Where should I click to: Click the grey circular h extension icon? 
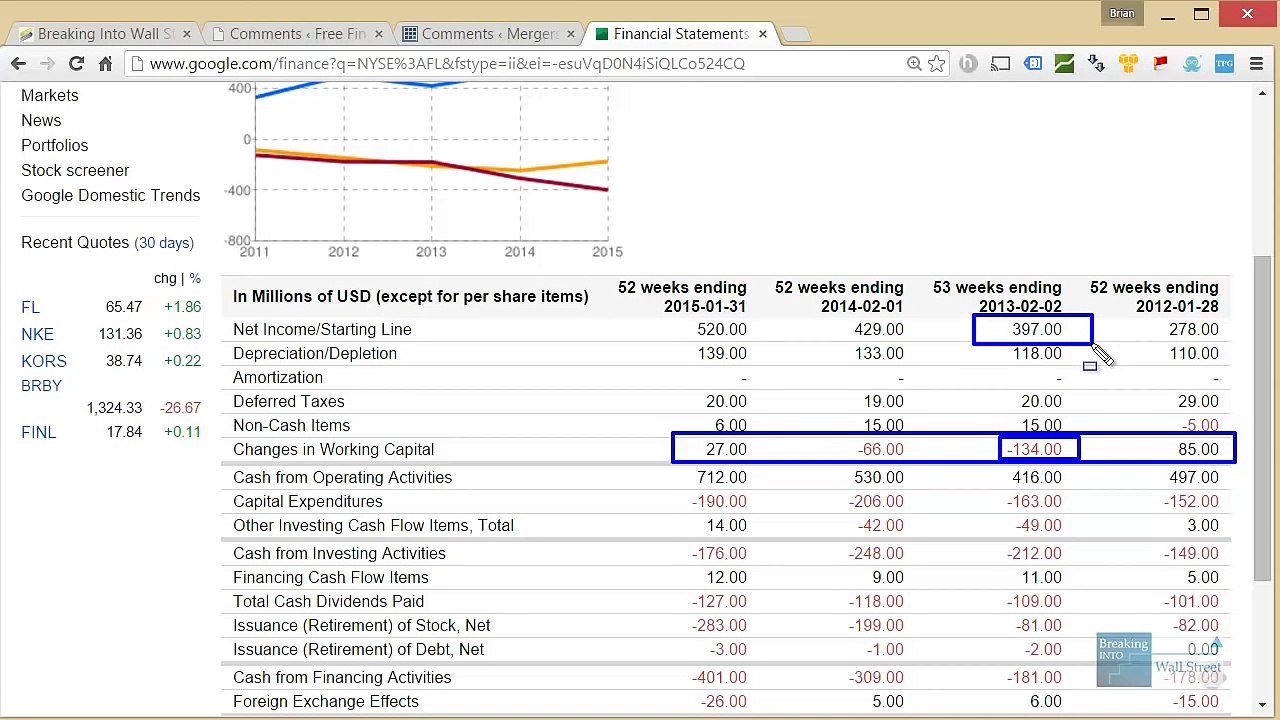(968, 64)
